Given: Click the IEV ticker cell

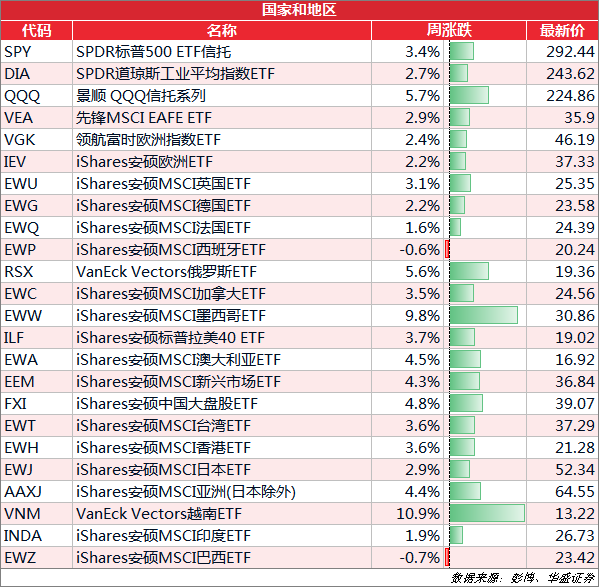Looking at the screenshot, I should tap(36, 161).
